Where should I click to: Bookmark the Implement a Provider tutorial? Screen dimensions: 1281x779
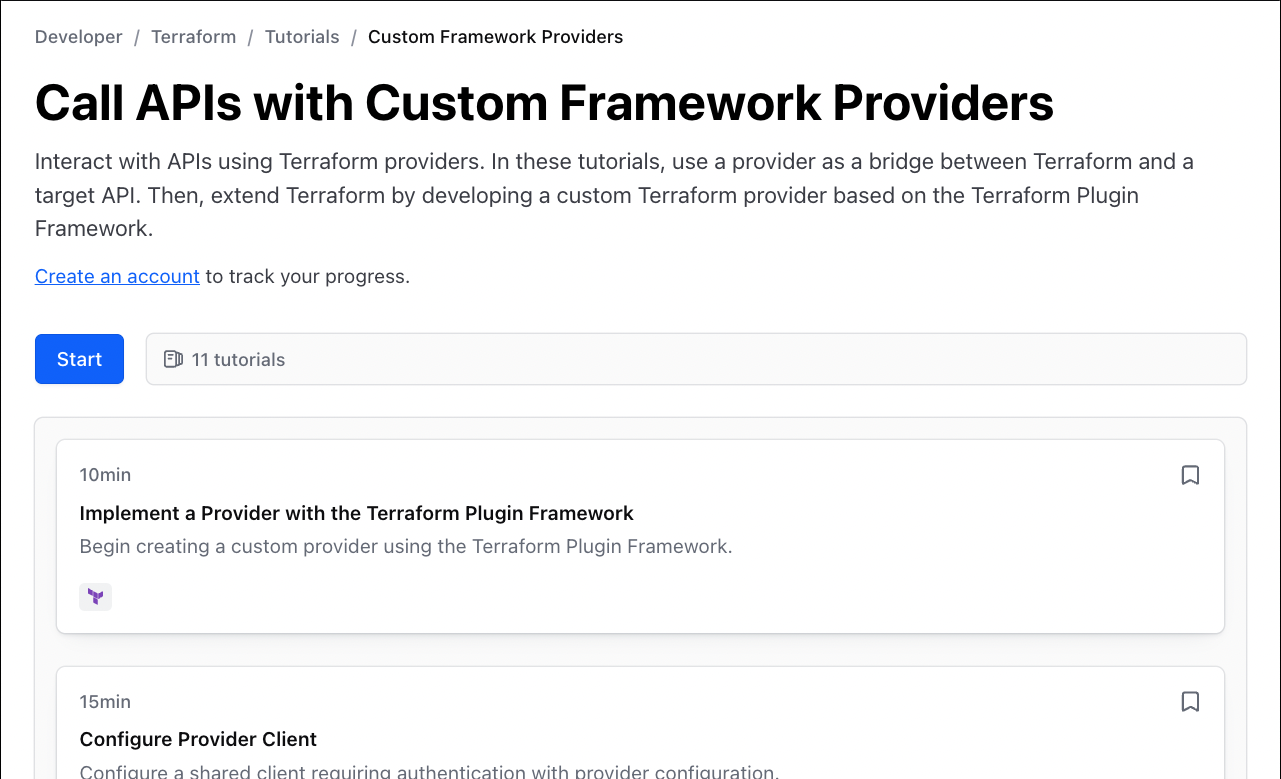pyautogui.click(x=1190, y=475)
